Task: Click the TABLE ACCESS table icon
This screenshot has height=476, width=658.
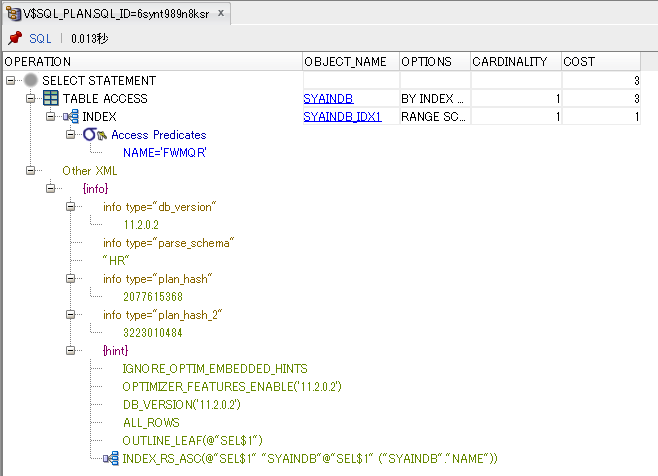Action: (51, 98)
